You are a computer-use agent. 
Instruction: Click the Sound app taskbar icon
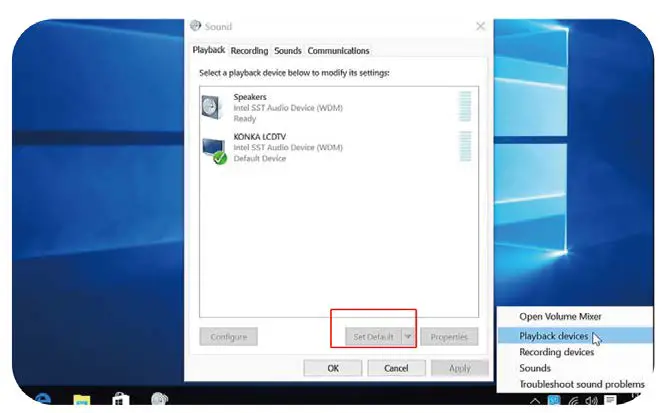click(160, 398)
